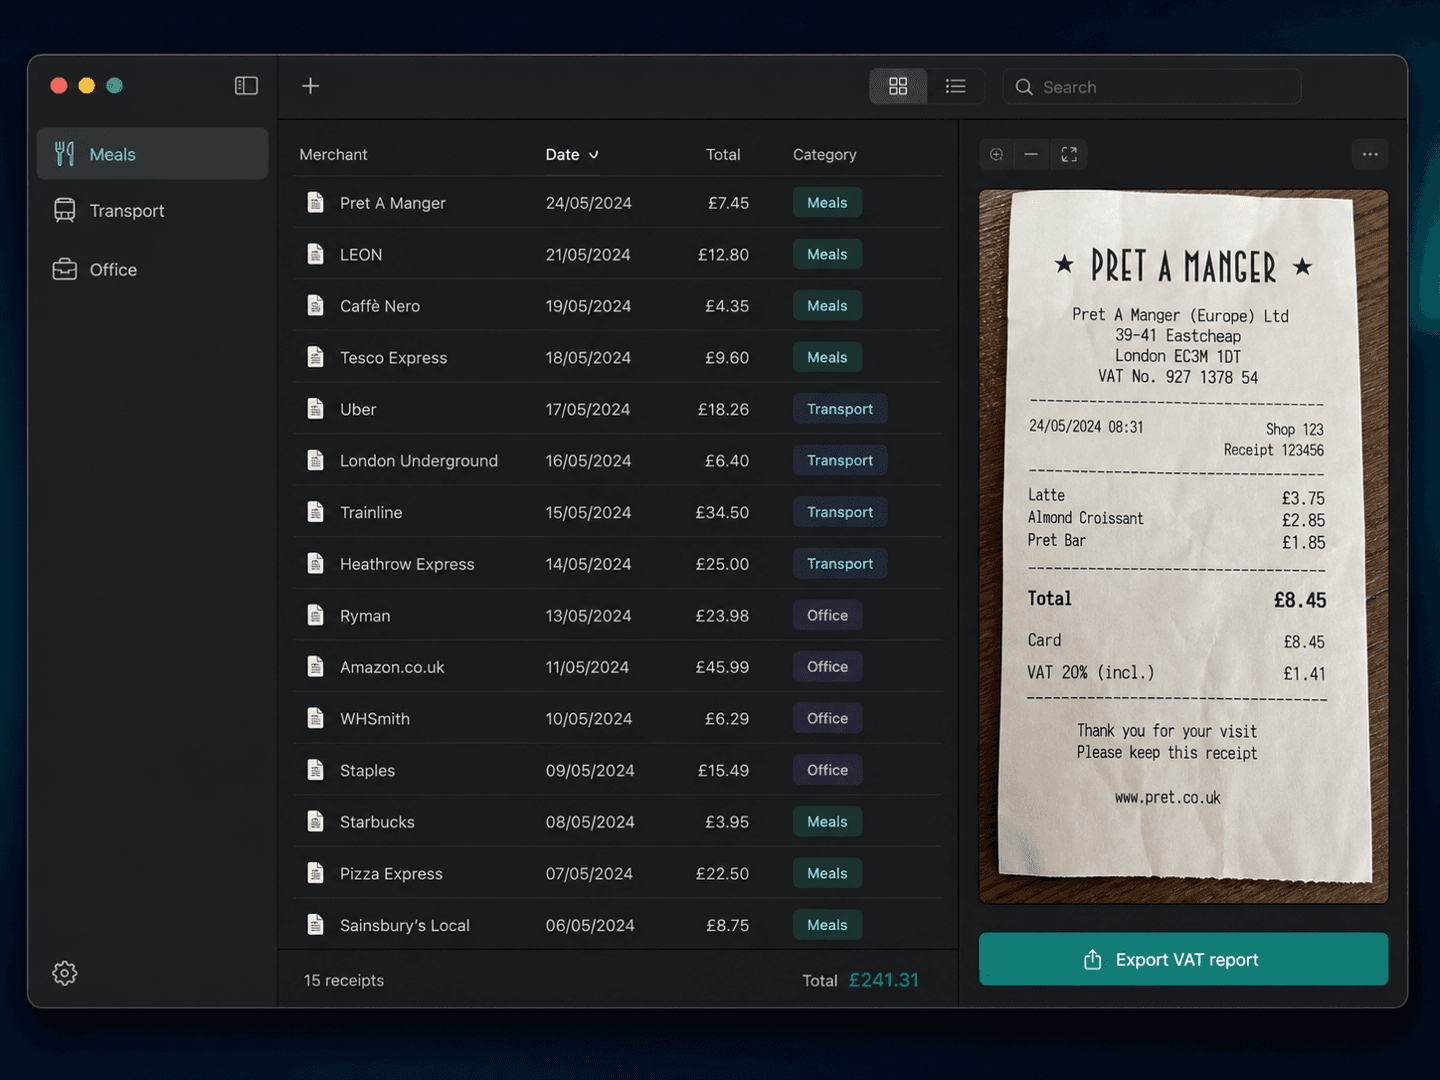
Task: Click the £34.50 total
Action: tap(722, 512)
